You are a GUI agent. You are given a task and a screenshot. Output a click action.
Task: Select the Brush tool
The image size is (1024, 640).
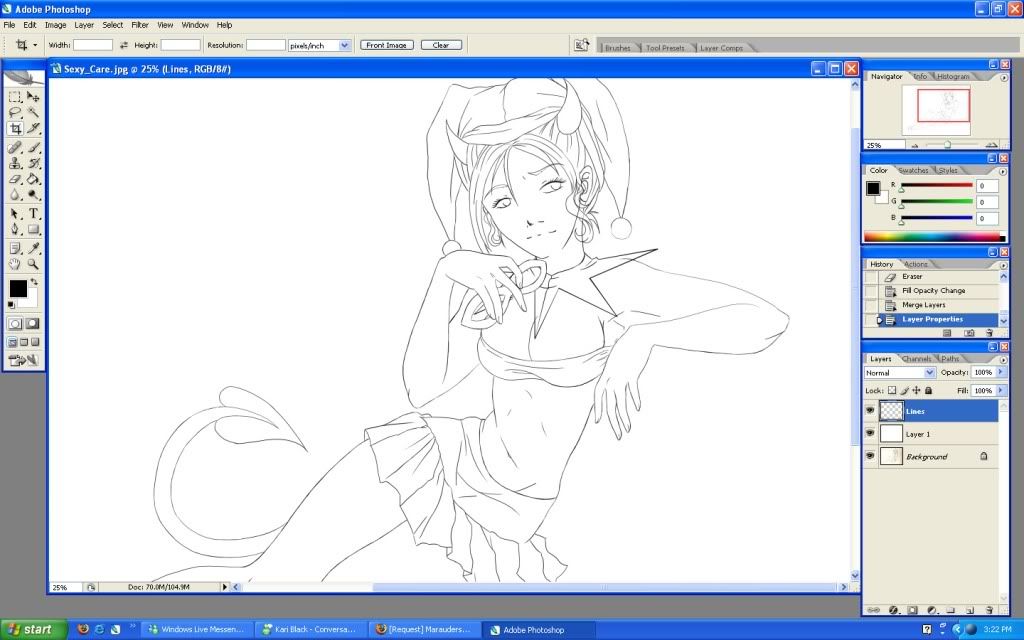[x=33, y=148]
